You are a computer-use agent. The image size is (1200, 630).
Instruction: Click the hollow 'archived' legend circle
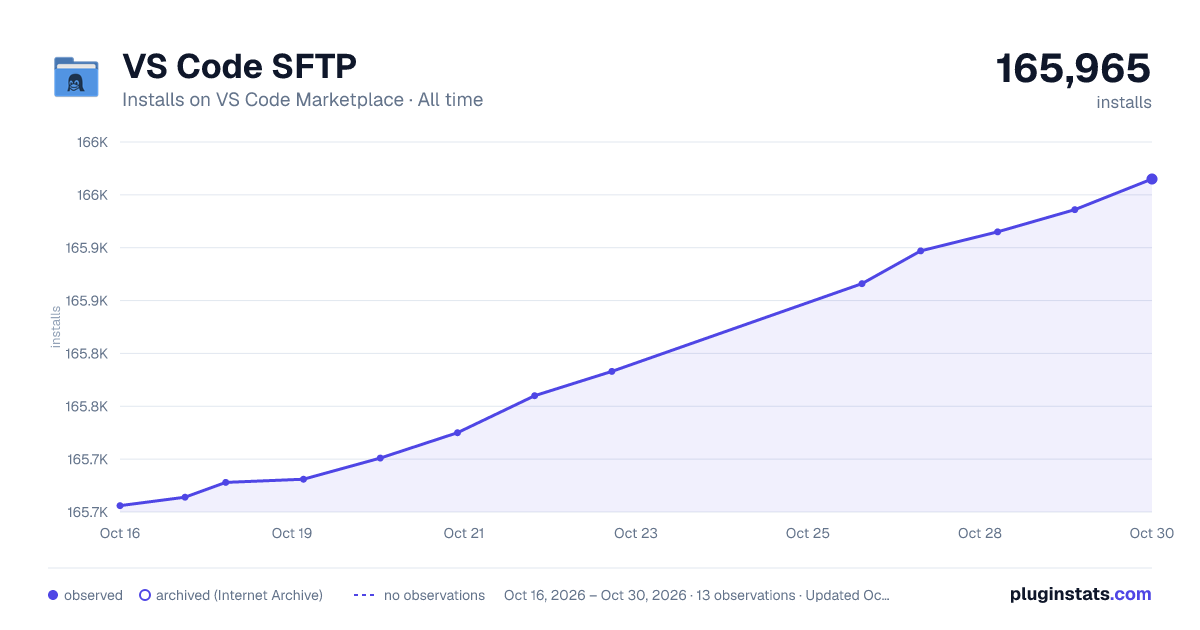click(x=145, y=595)
